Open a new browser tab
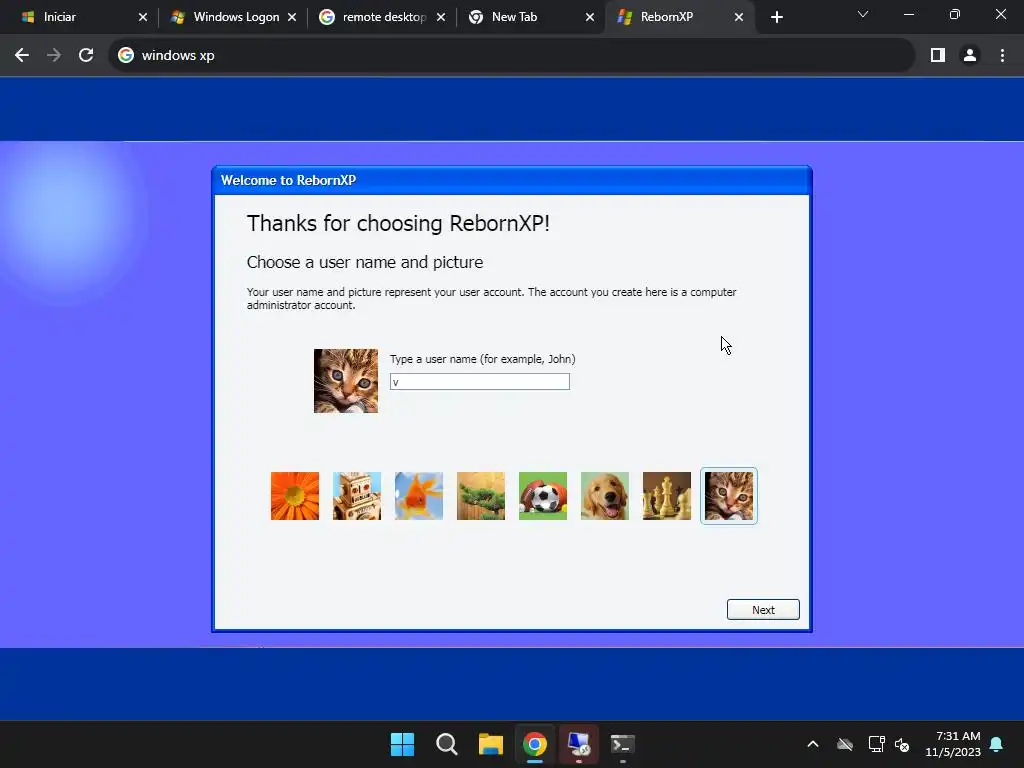The width and height of the screenshot is (1024, 768). pos(776,17)
